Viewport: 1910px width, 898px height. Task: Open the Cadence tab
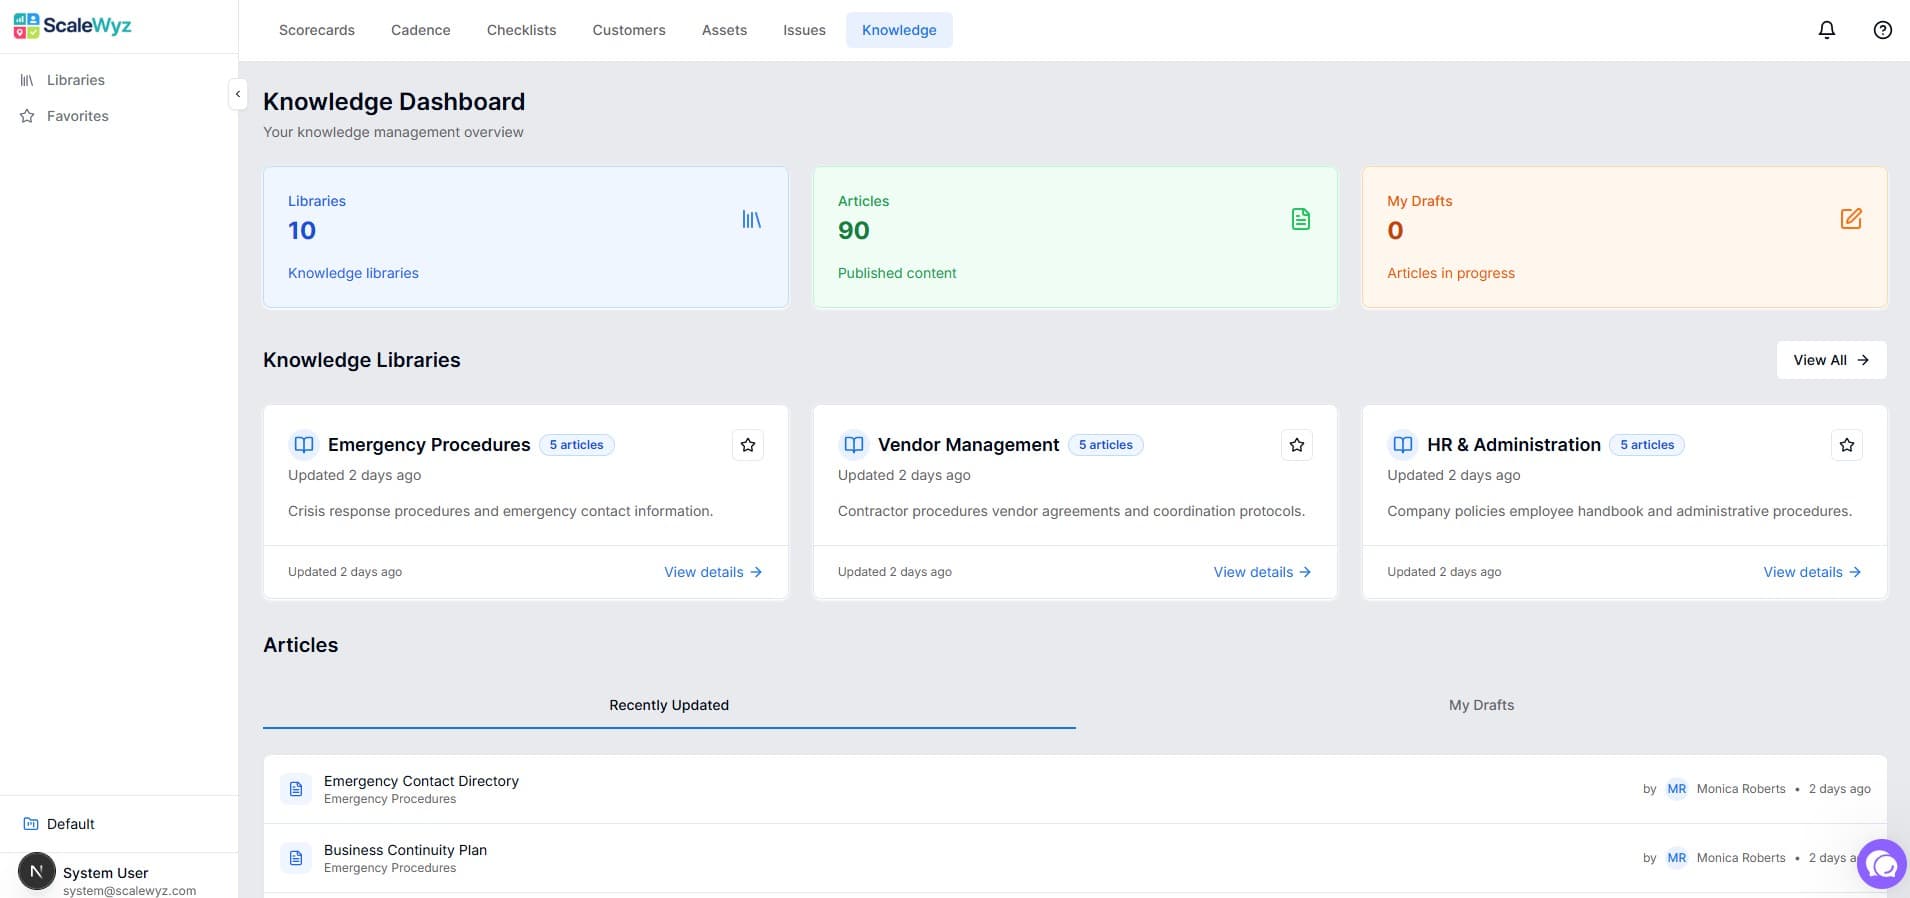point(421,30)
